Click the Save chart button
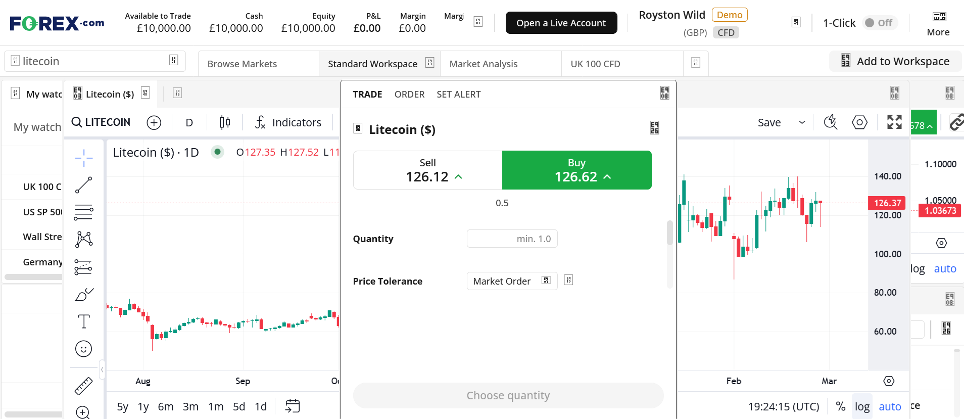 click(x=769, y=122)
